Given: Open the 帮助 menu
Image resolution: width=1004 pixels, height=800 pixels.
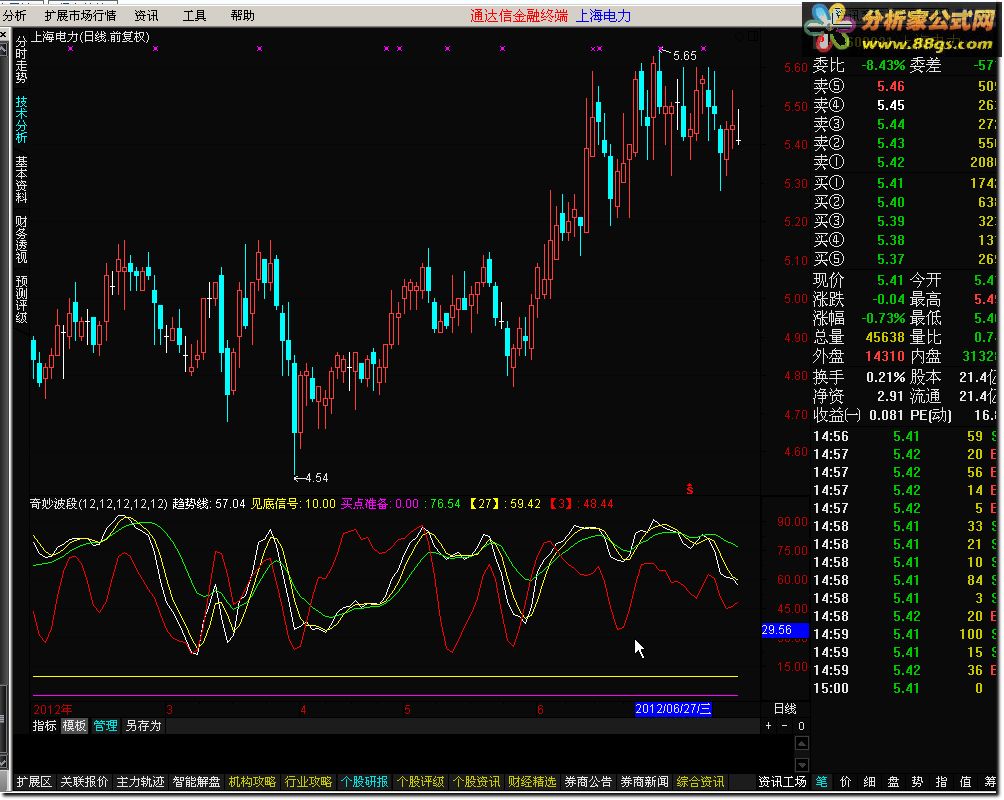Looking at the screenshot, I should tap(242, 15).
